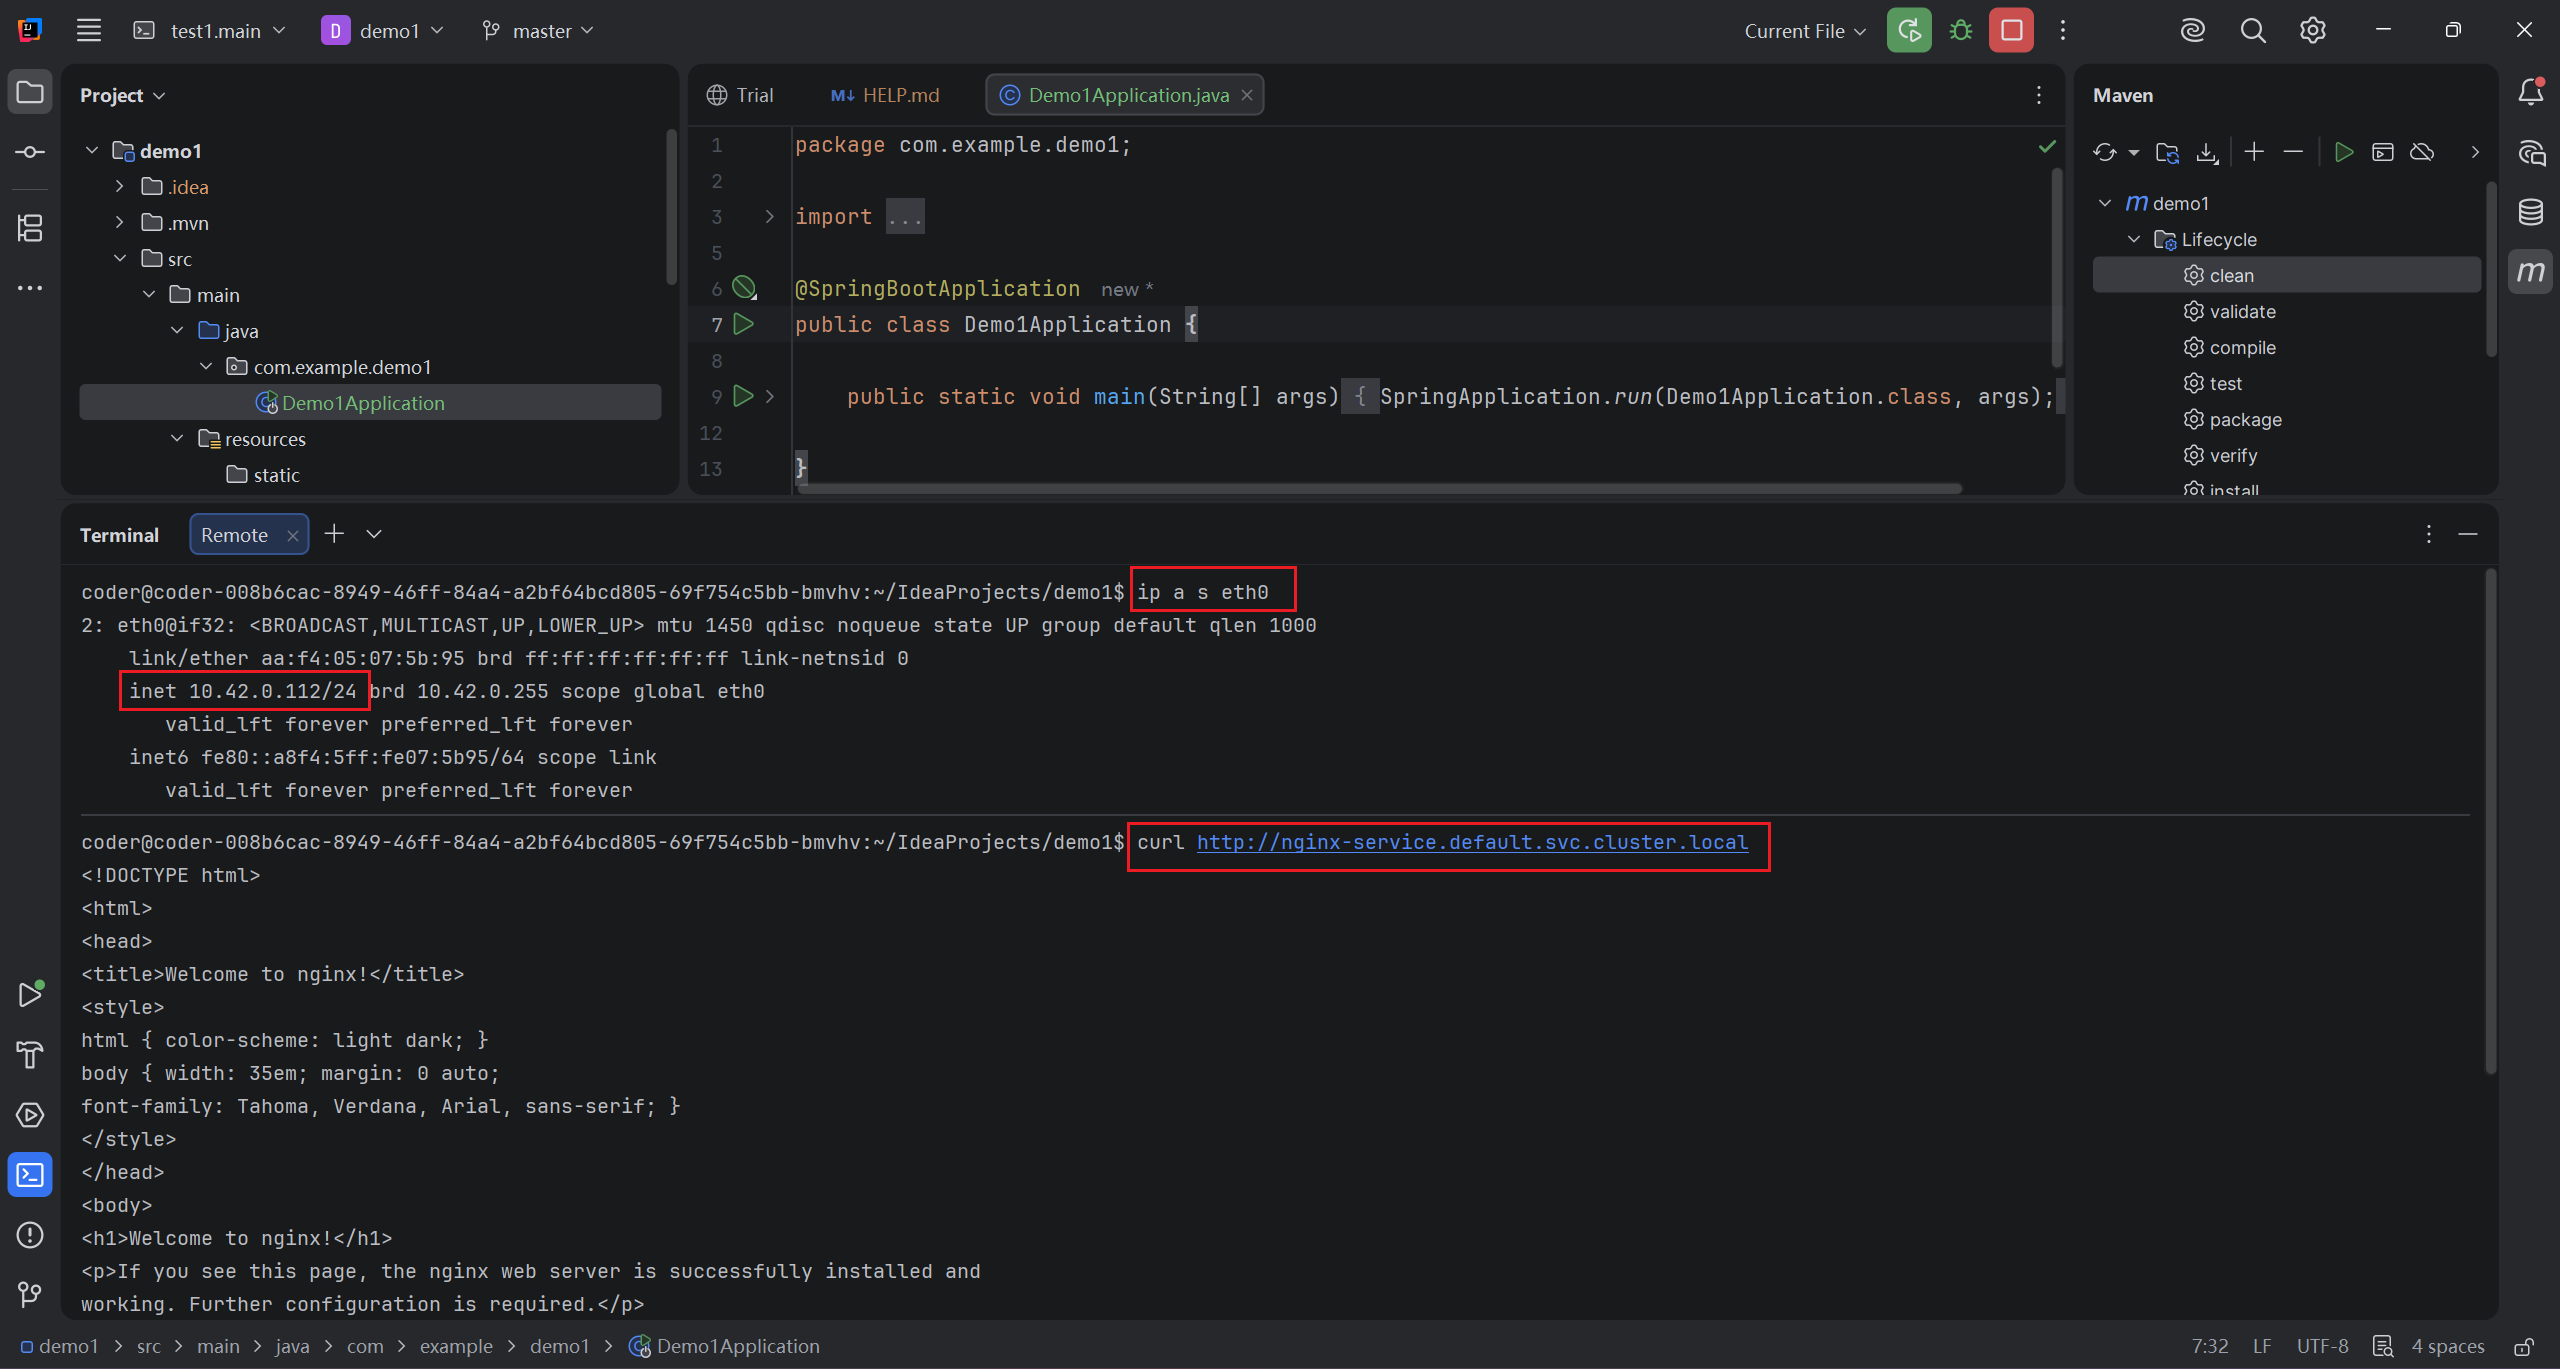Image resolution: width=2560 pixels, height=1369 pixels.
Task: Toggle the Maven tool window sidebar button
Action: pyautogui.click(x=2531, y=272)
